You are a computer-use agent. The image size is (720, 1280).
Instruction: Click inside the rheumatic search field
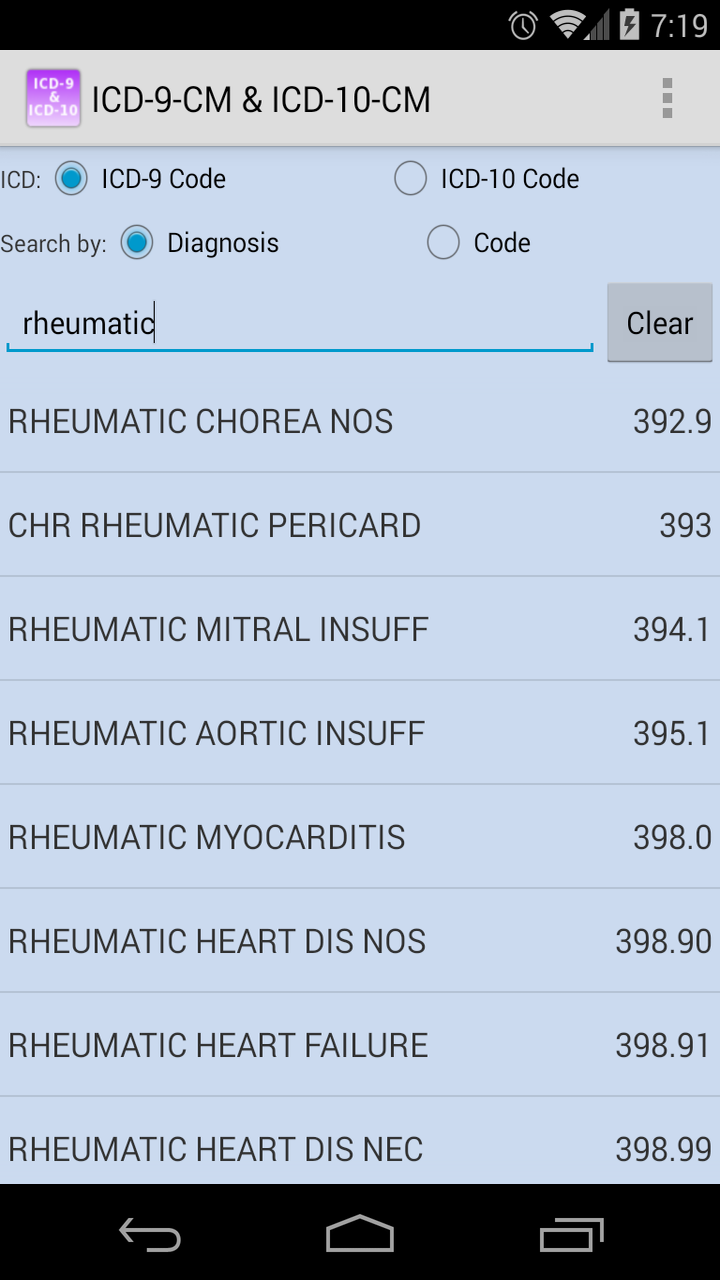coord(298,322)
